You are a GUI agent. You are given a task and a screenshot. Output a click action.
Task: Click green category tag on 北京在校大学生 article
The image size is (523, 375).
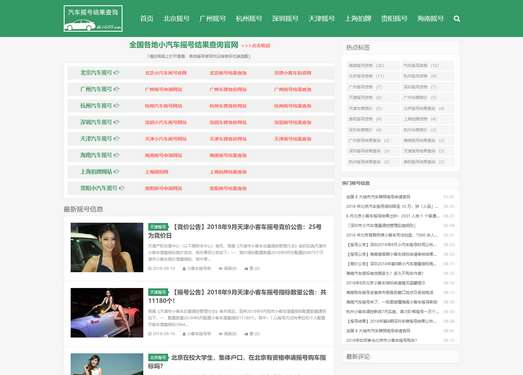pos(158,358)
